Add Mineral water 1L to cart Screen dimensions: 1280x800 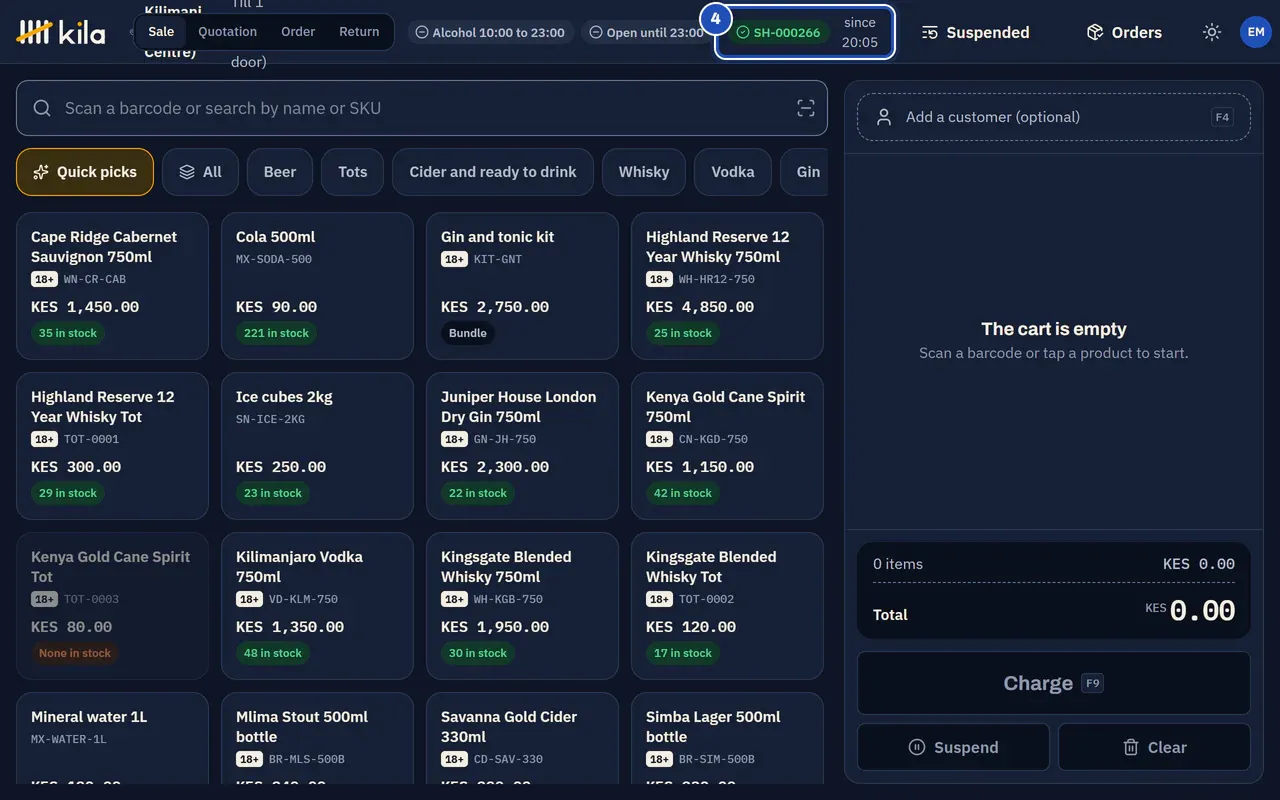[112, 738]
